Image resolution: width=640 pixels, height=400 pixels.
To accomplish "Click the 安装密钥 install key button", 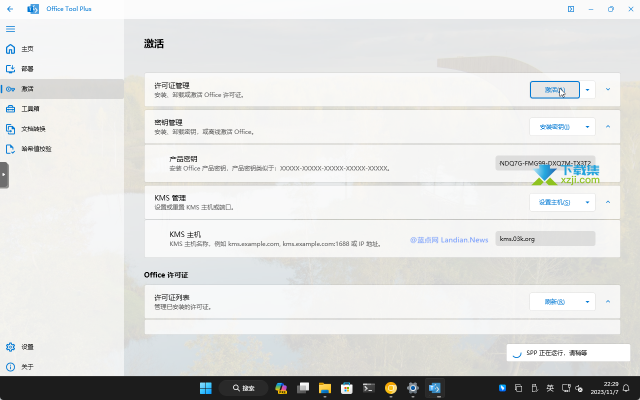I will point(554,127).
